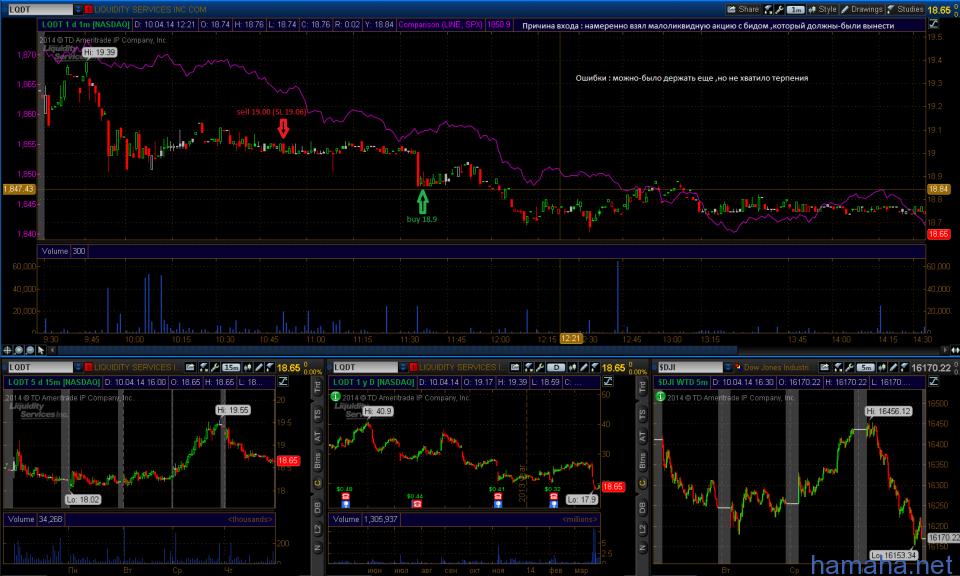
Task: Click green info icon in $DJI chart
Action: coord(660,396)
